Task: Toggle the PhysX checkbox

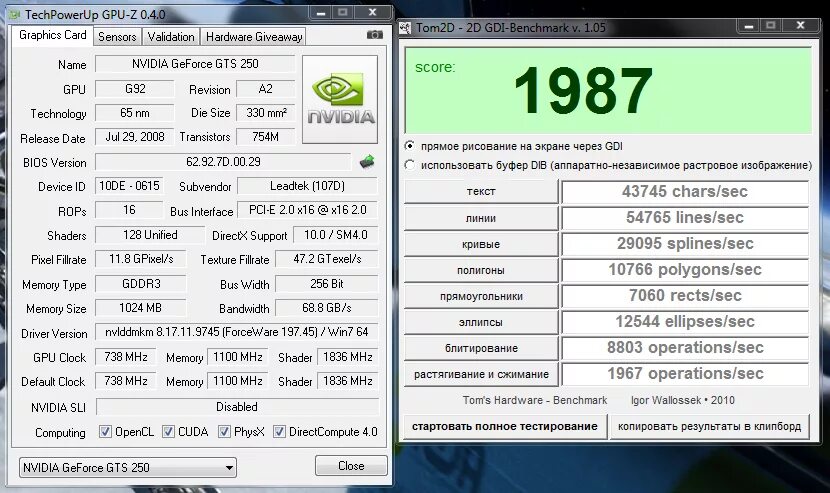Action: (224, 432)
